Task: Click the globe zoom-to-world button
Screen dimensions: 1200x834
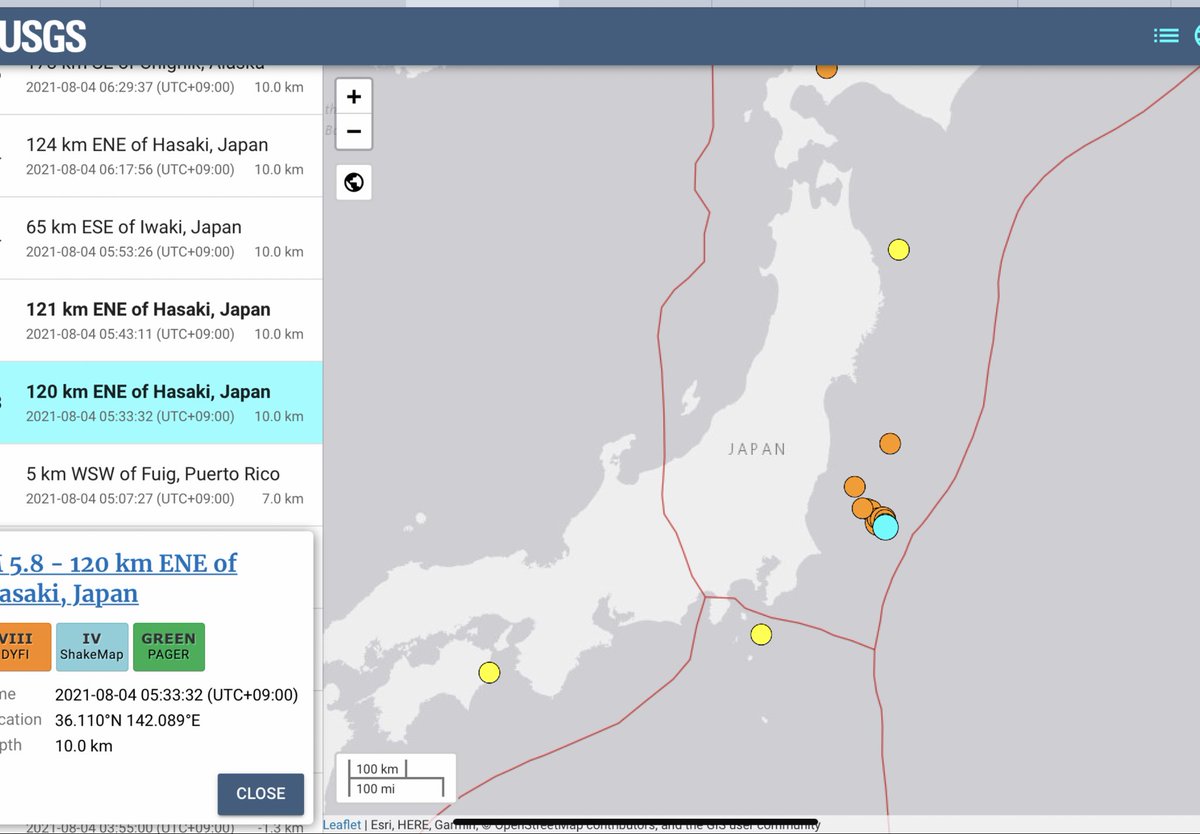Action: click(354, 183)
